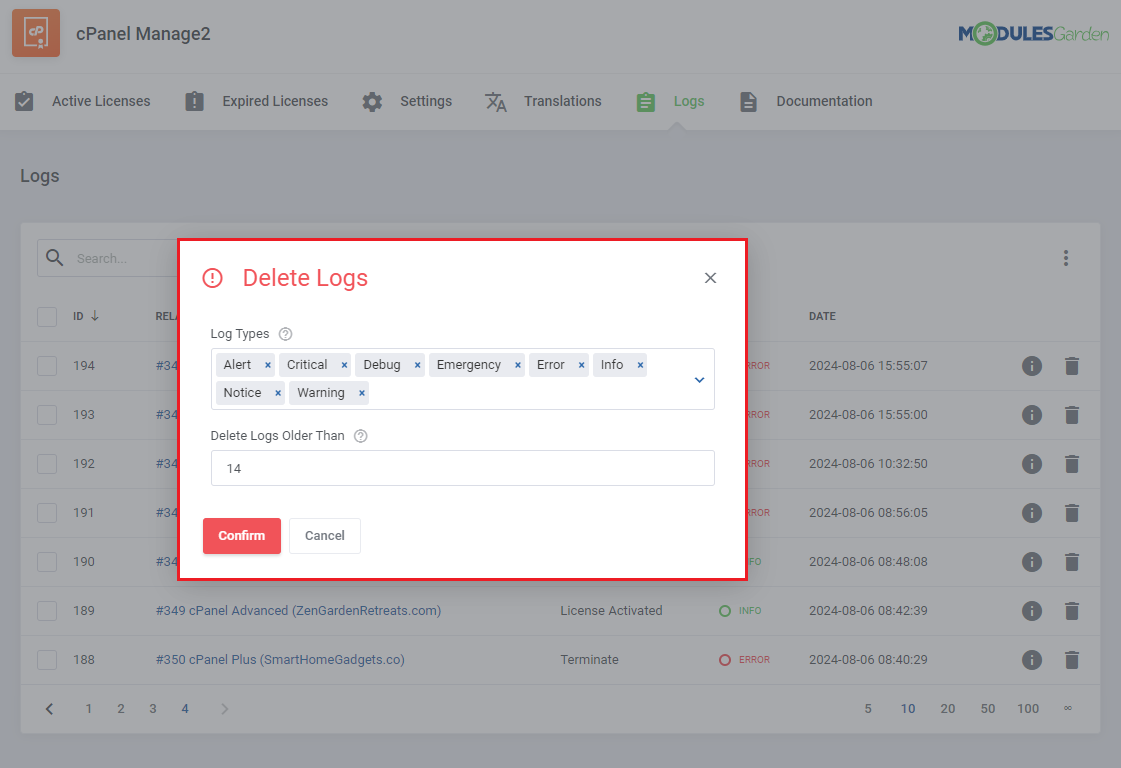Delete log 188 with trash icon
This screenshot has width=1121, height=768.
pos(1072,660)
